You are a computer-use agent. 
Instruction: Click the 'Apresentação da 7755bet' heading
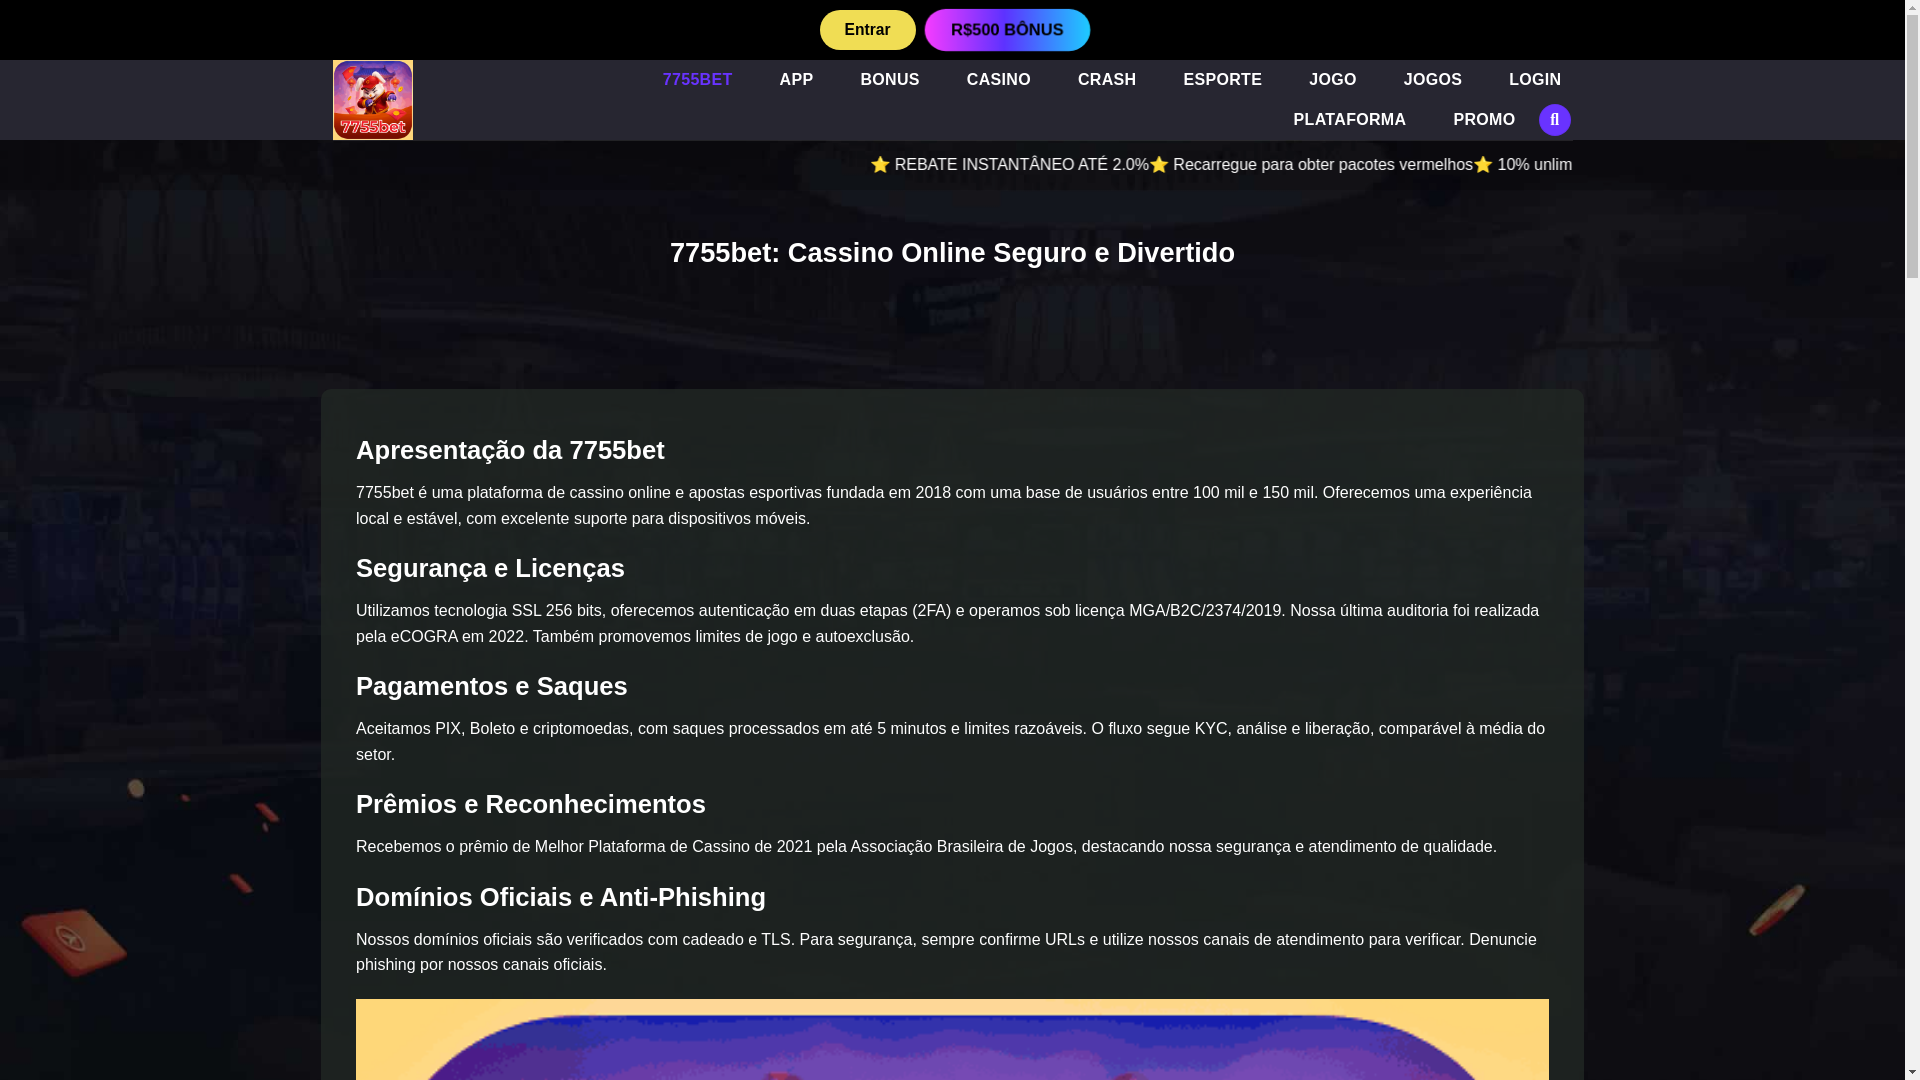click(510, 450)
